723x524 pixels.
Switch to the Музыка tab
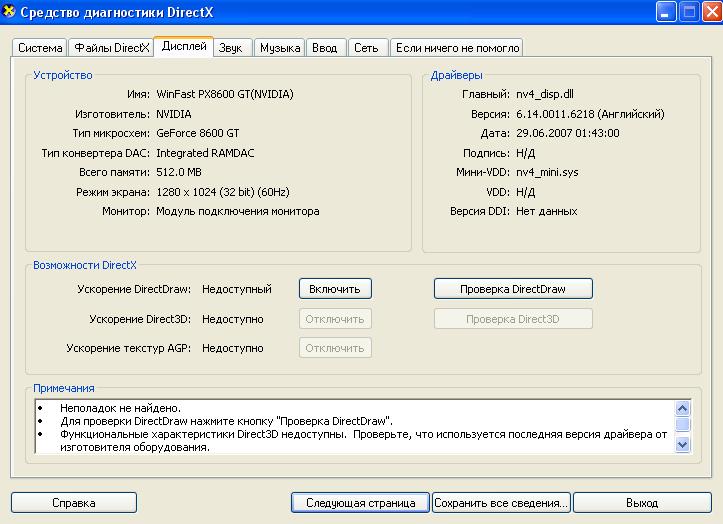point(279,48)
